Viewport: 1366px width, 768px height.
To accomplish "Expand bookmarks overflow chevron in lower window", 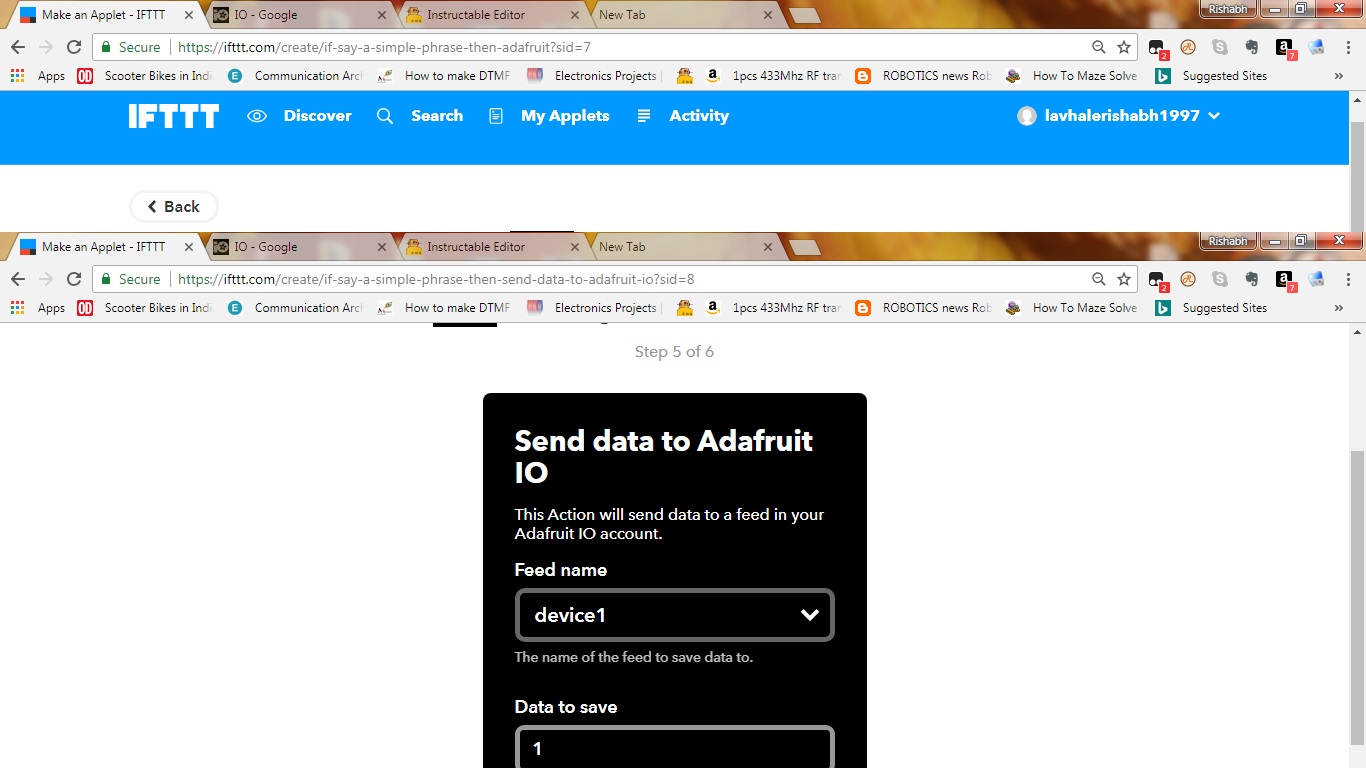I will [x=1339, y=308].
